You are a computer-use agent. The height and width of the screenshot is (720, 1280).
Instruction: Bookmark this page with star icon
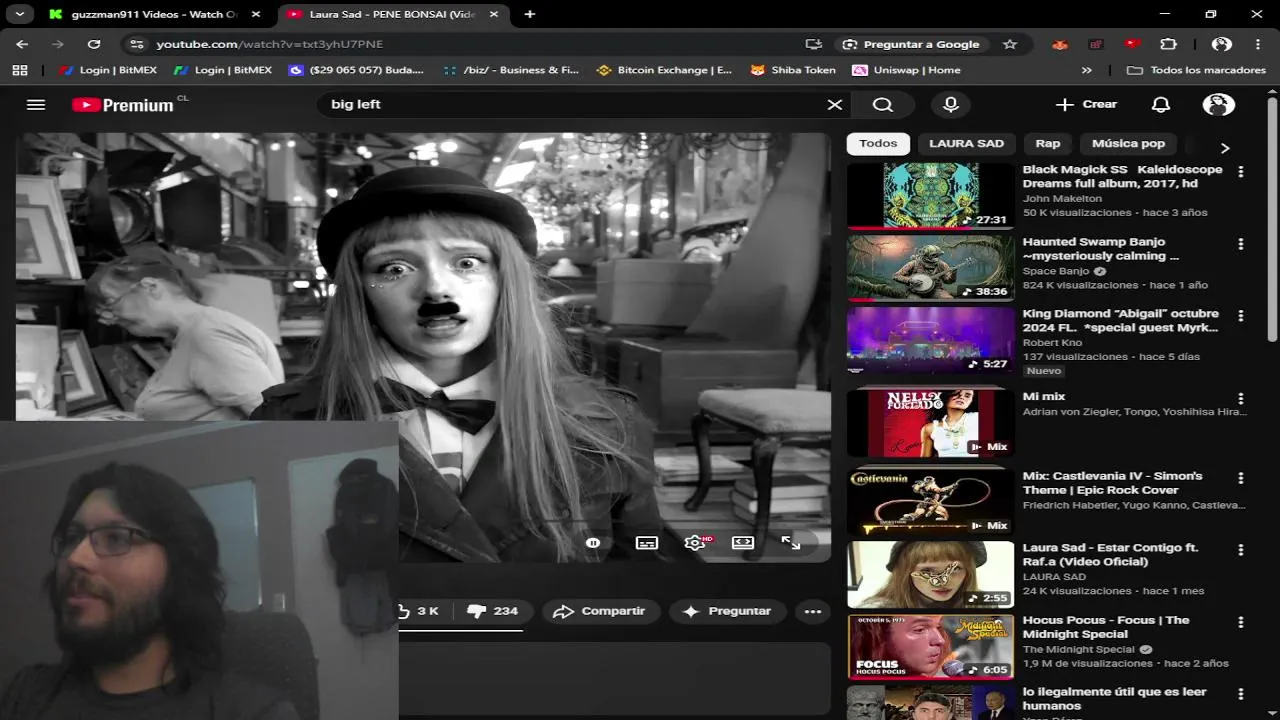point(1010,44)
